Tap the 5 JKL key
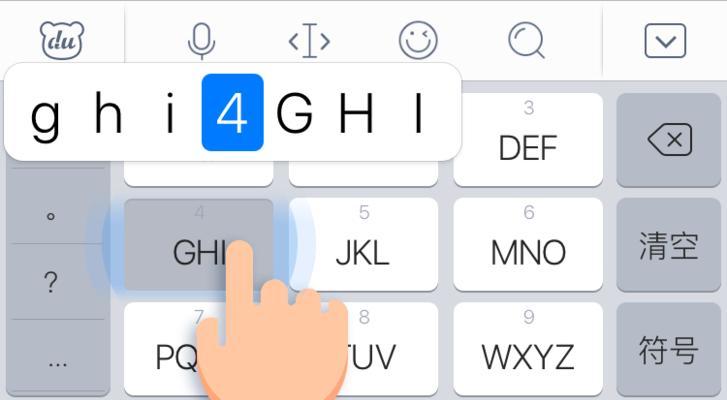 click(x=364, y=244)
